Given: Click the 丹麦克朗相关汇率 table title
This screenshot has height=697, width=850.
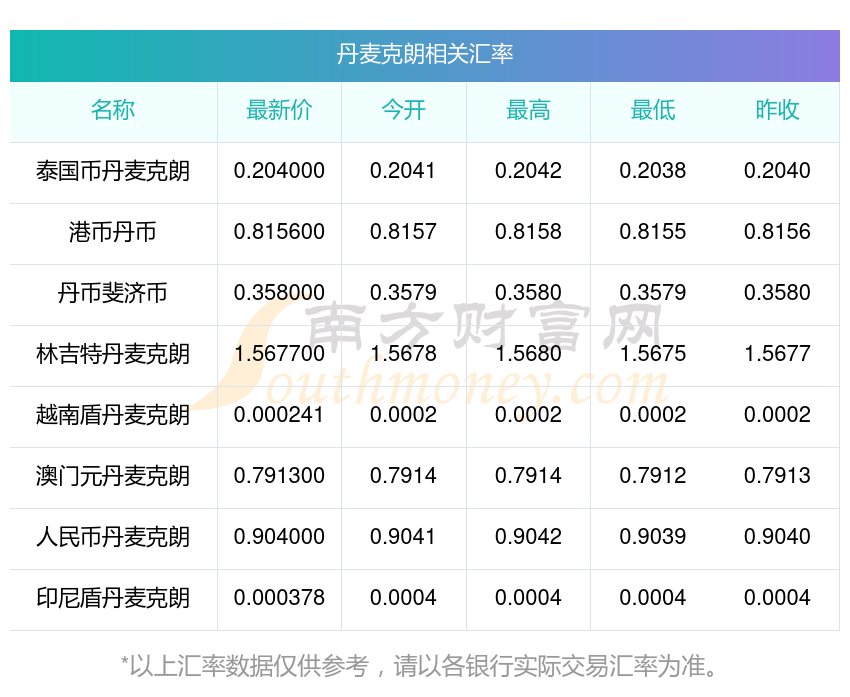Looking at the screenshot, I should click(x=425, y=54).
